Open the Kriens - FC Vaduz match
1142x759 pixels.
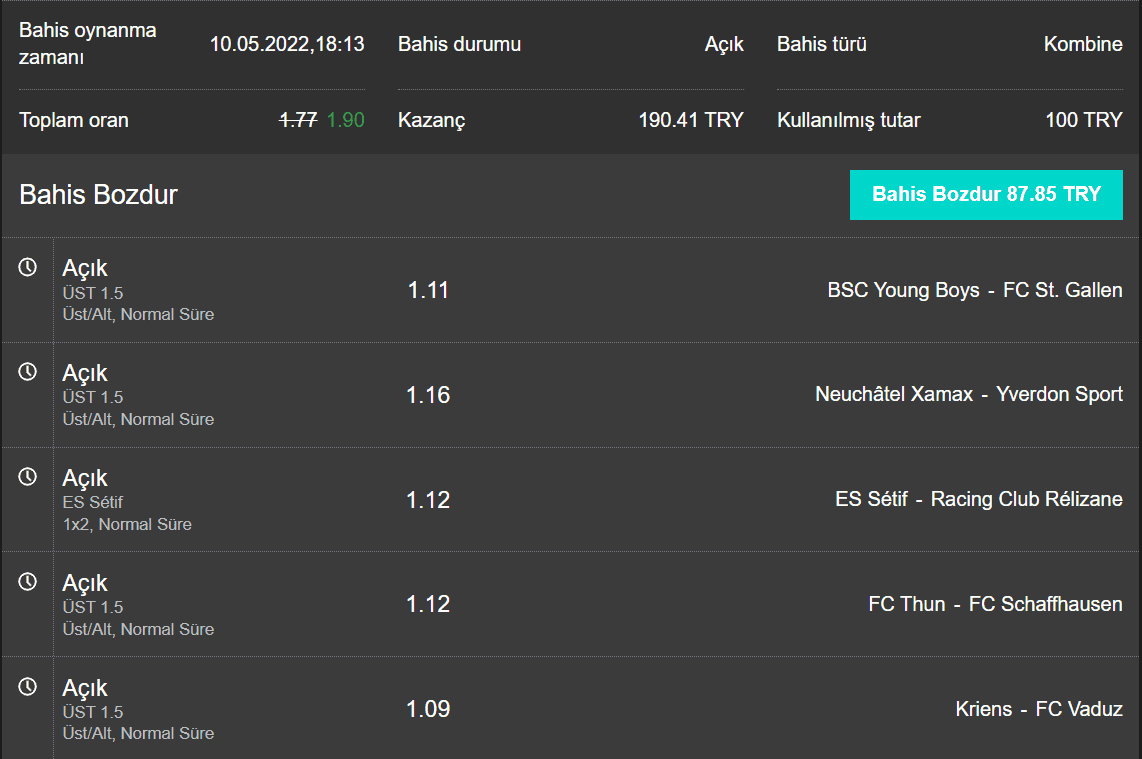point(1039,709)
